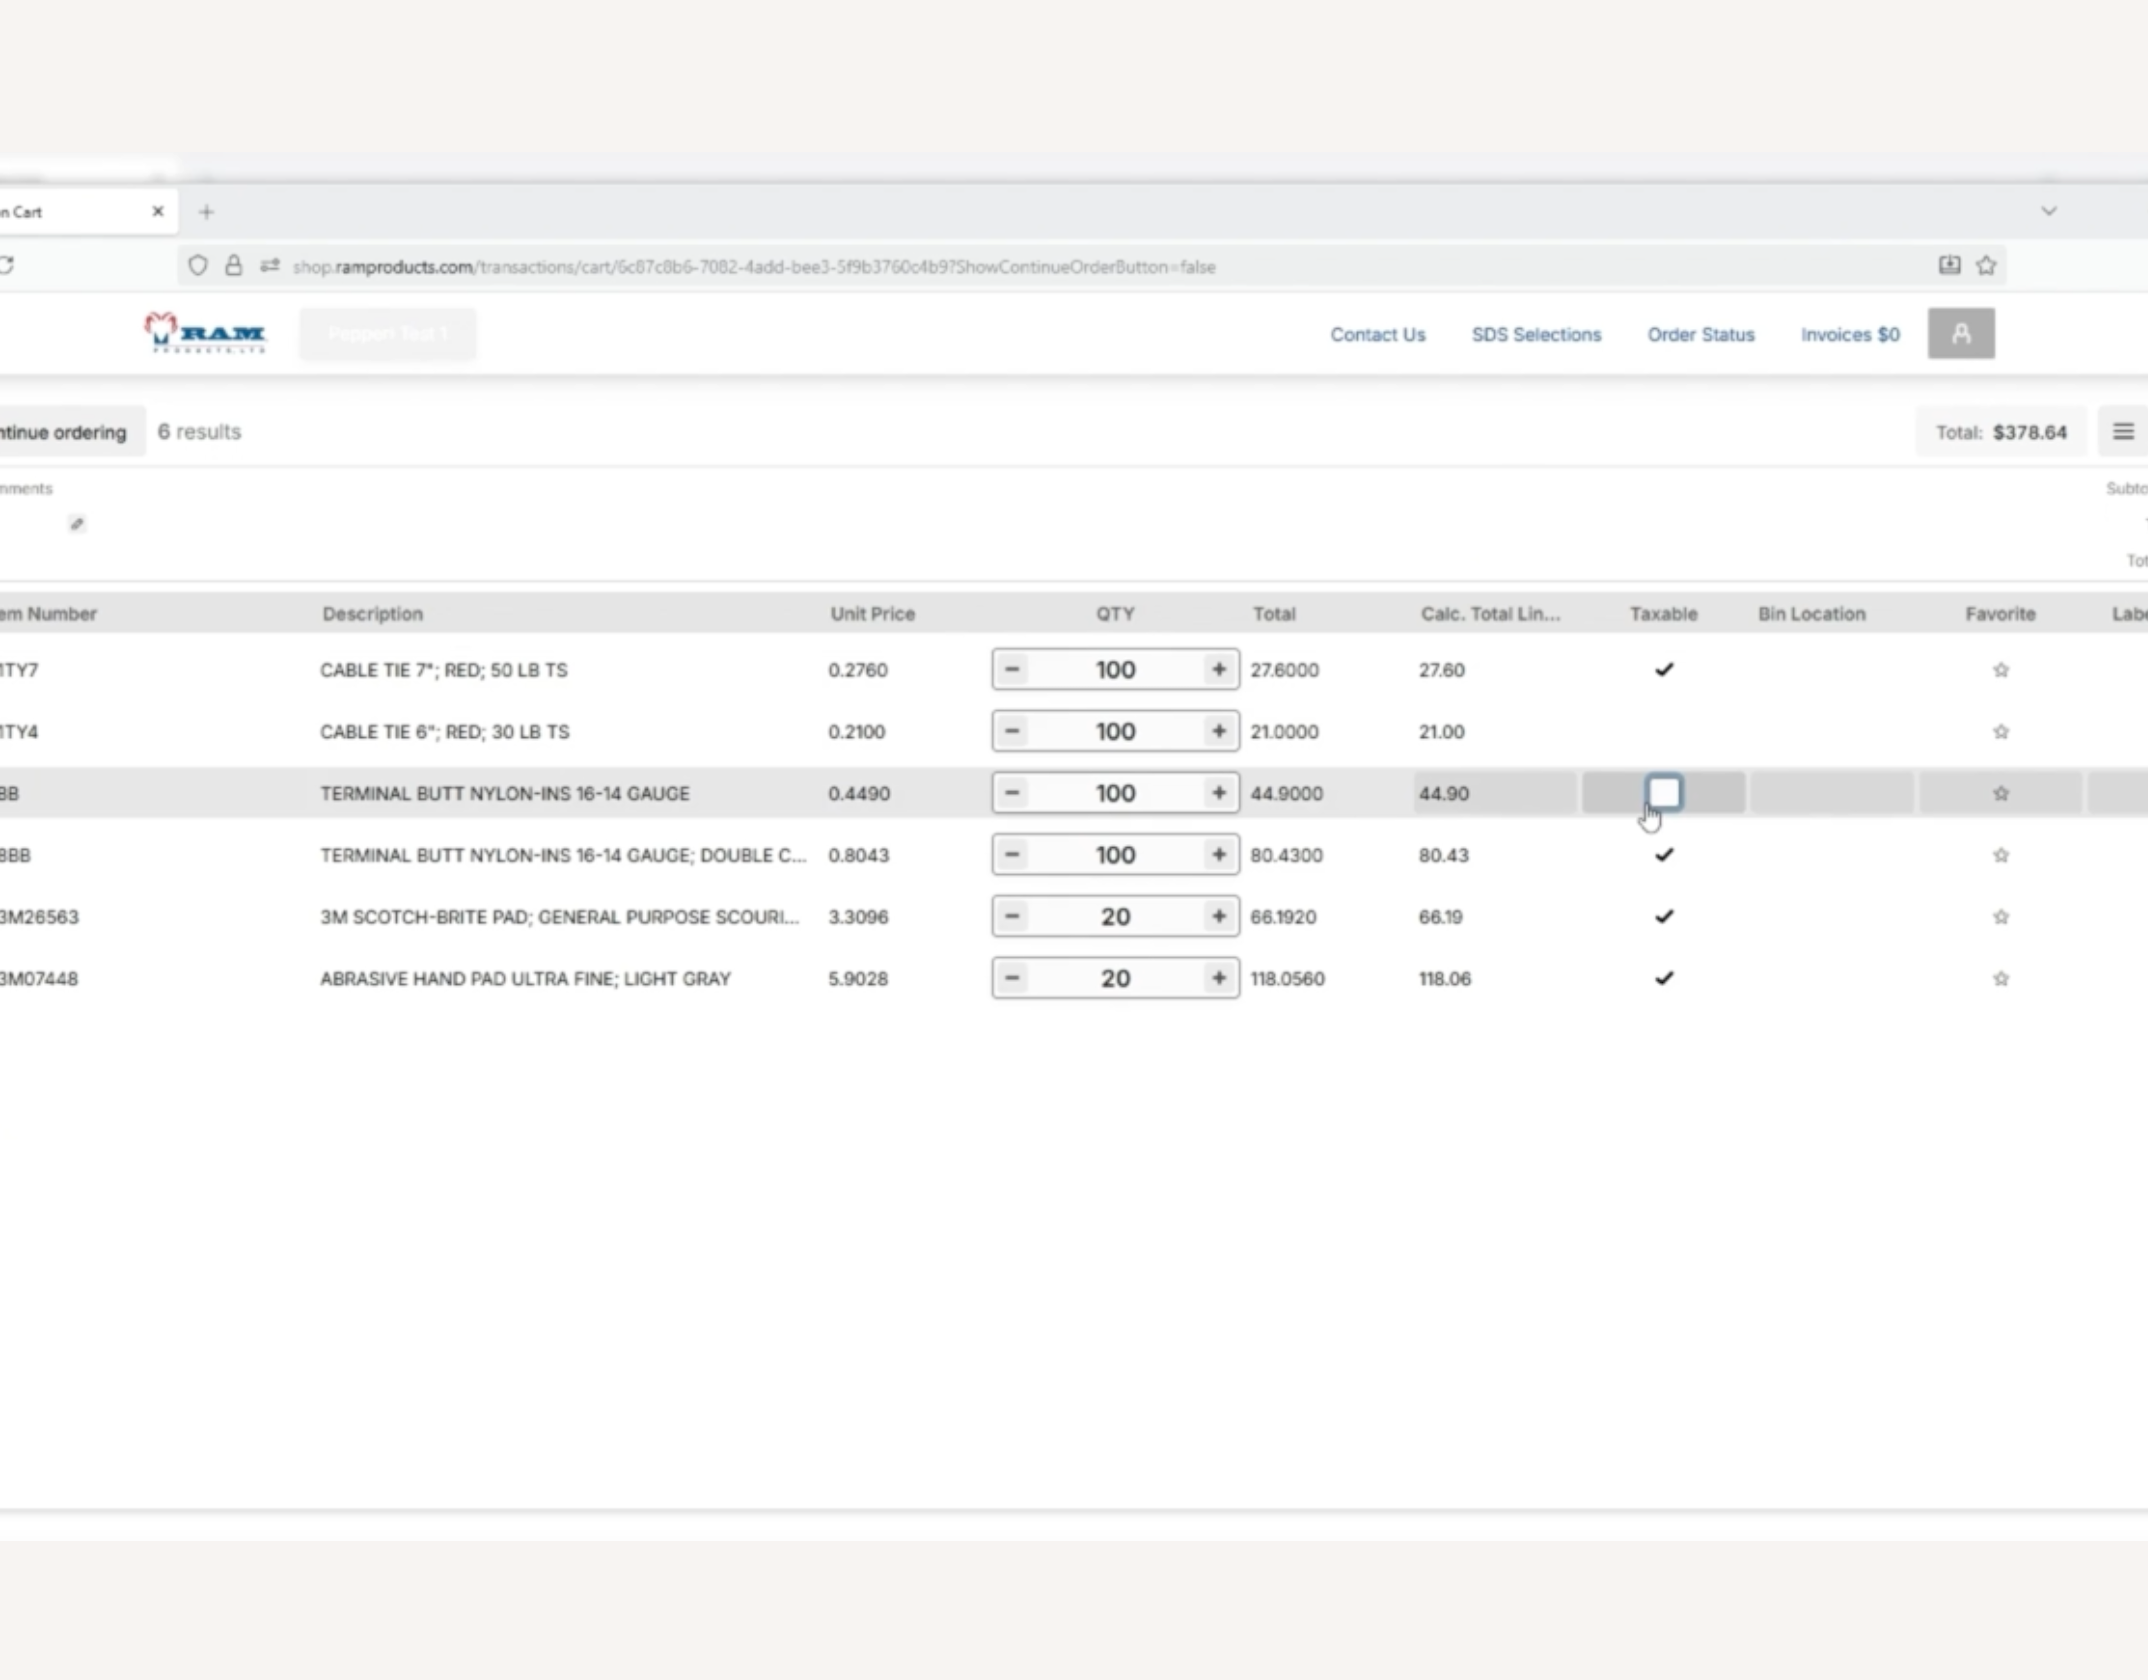Open a new browser tab with the plus icon

[206, 212]
